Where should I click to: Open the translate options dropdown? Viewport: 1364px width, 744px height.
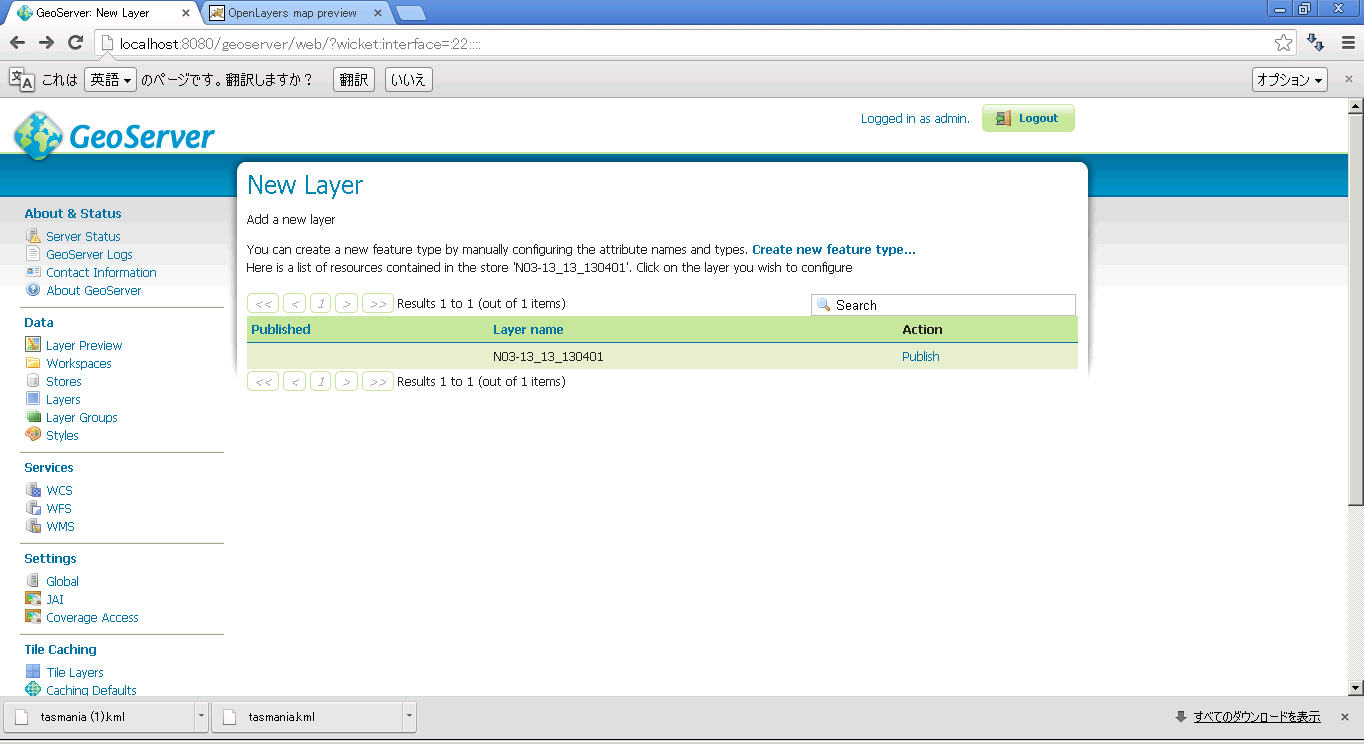[x=1289, y=80]
